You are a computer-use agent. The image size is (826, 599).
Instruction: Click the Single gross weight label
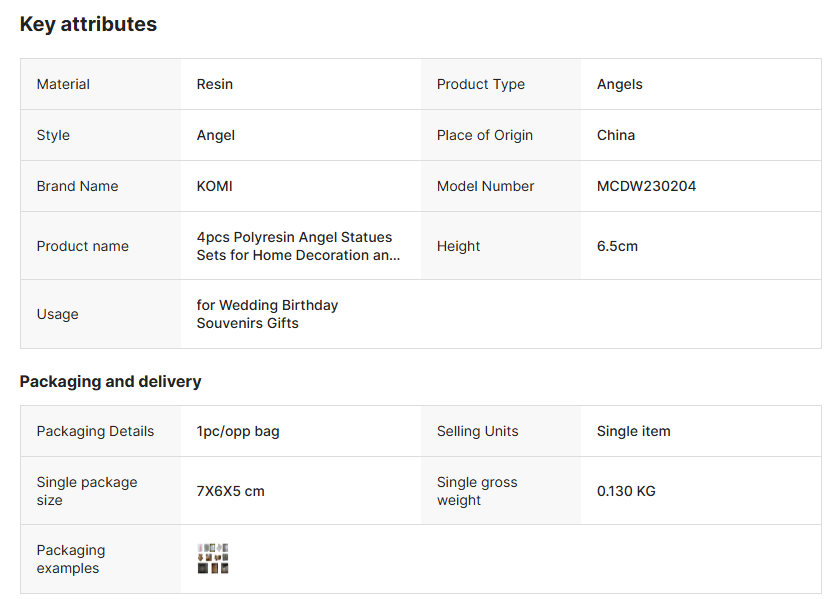(x=477, y=491)
